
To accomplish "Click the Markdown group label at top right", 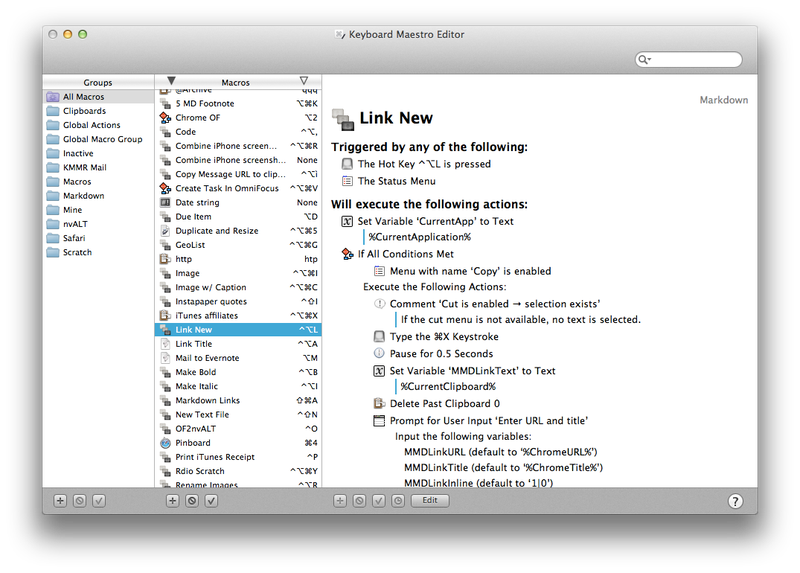I will coord(723,100).
